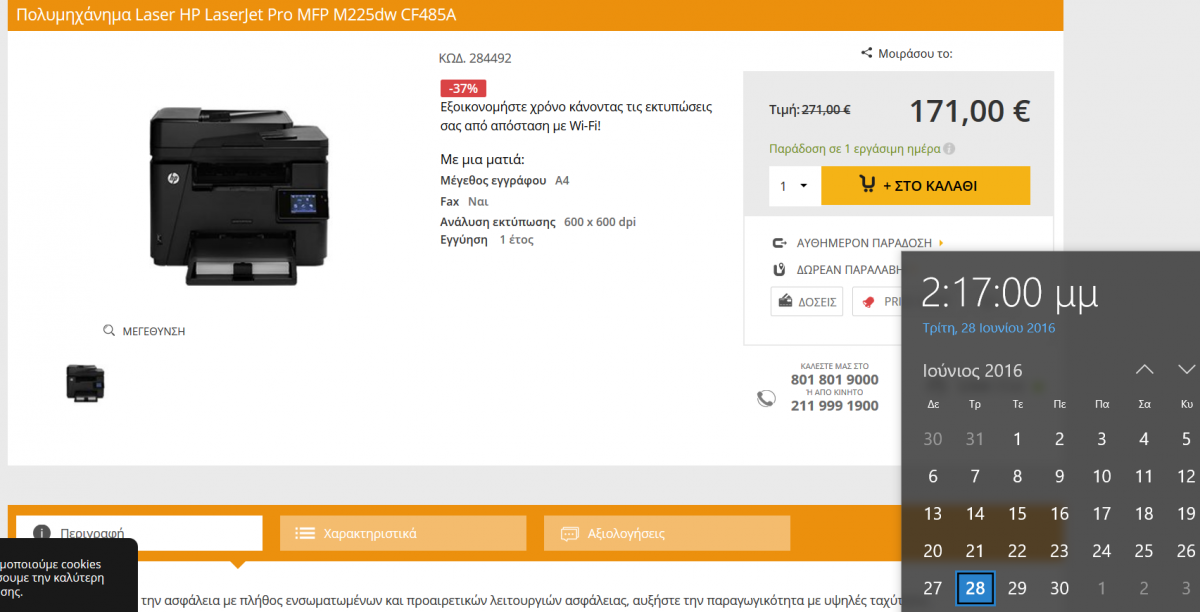Click the Ανάλυση εκτύπωσης 600 x 600 dpi row
Image resolution: width=1200 pixels, height=612 pixels.
[x=538, y=221]
